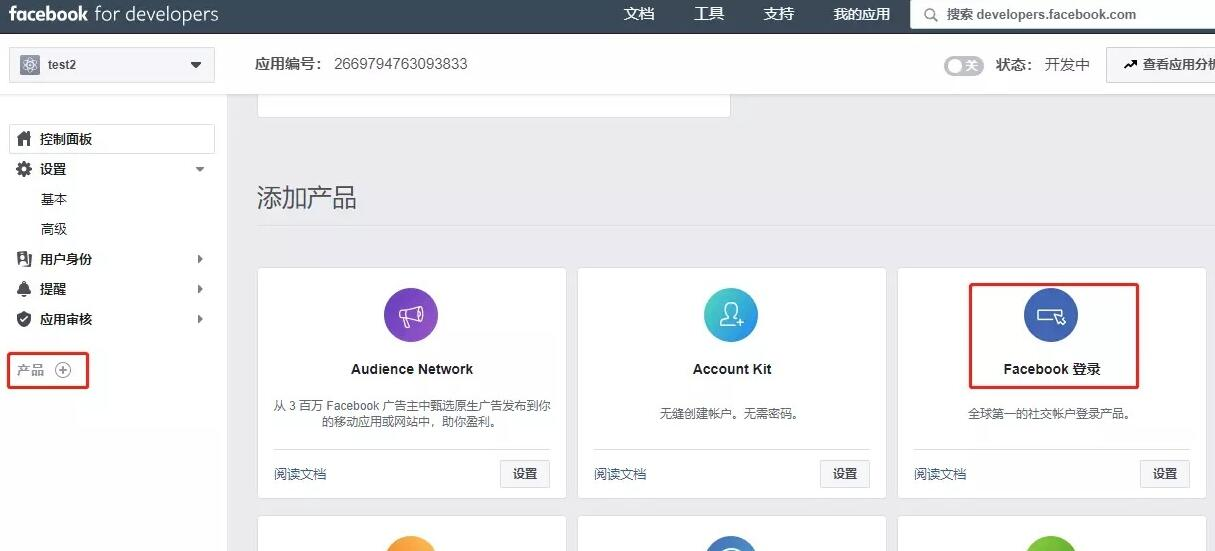The image size is (1215, 551).
Task: Click the 设置 gear icon in sidebar
Action: (x=25, y=169)
